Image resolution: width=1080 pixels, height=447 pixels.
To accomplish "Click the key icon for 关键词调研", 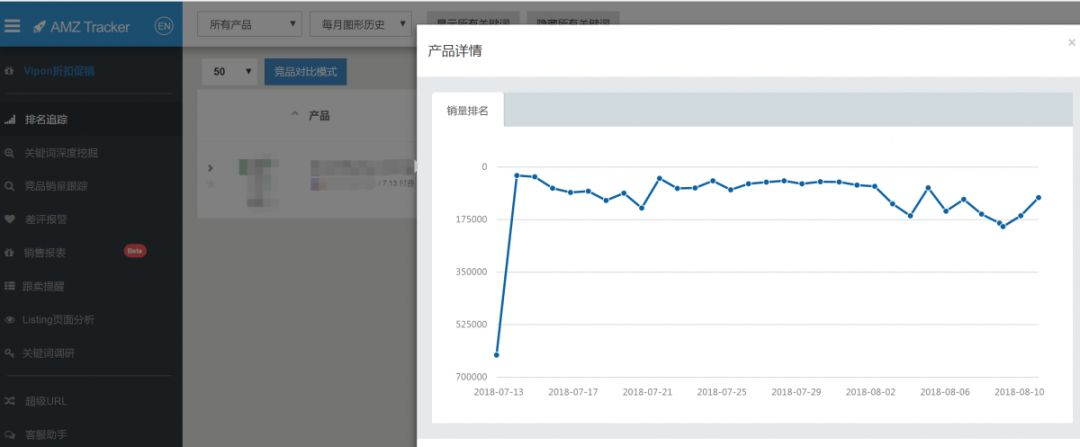I will click(x=9, y=353).
